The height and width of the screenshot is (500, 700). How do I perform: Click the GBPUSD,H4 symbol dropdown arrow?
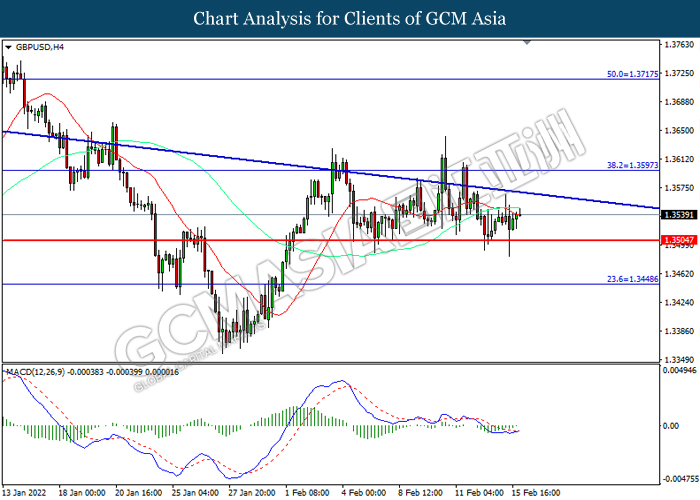[8, 47]
